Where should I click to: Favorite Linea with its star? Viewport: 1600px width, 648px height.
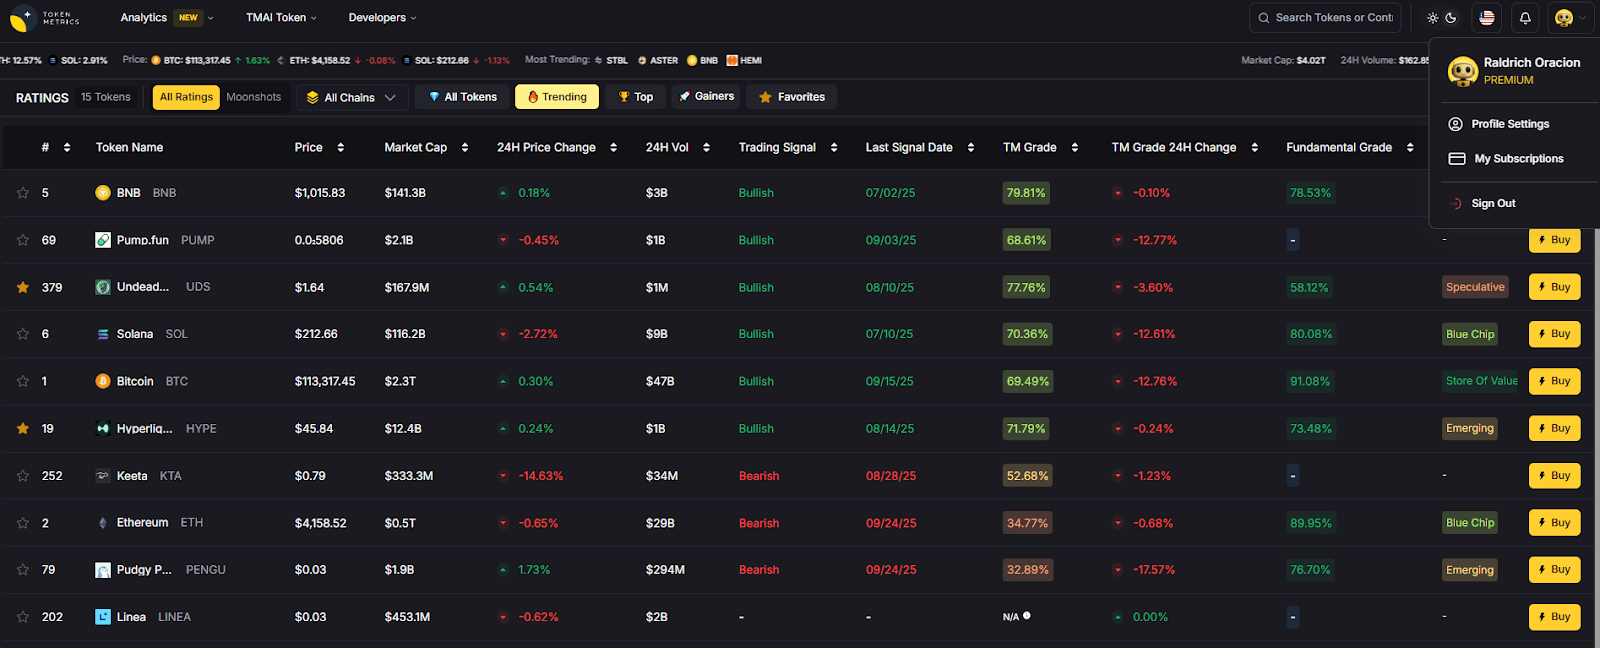click(23, 617)
